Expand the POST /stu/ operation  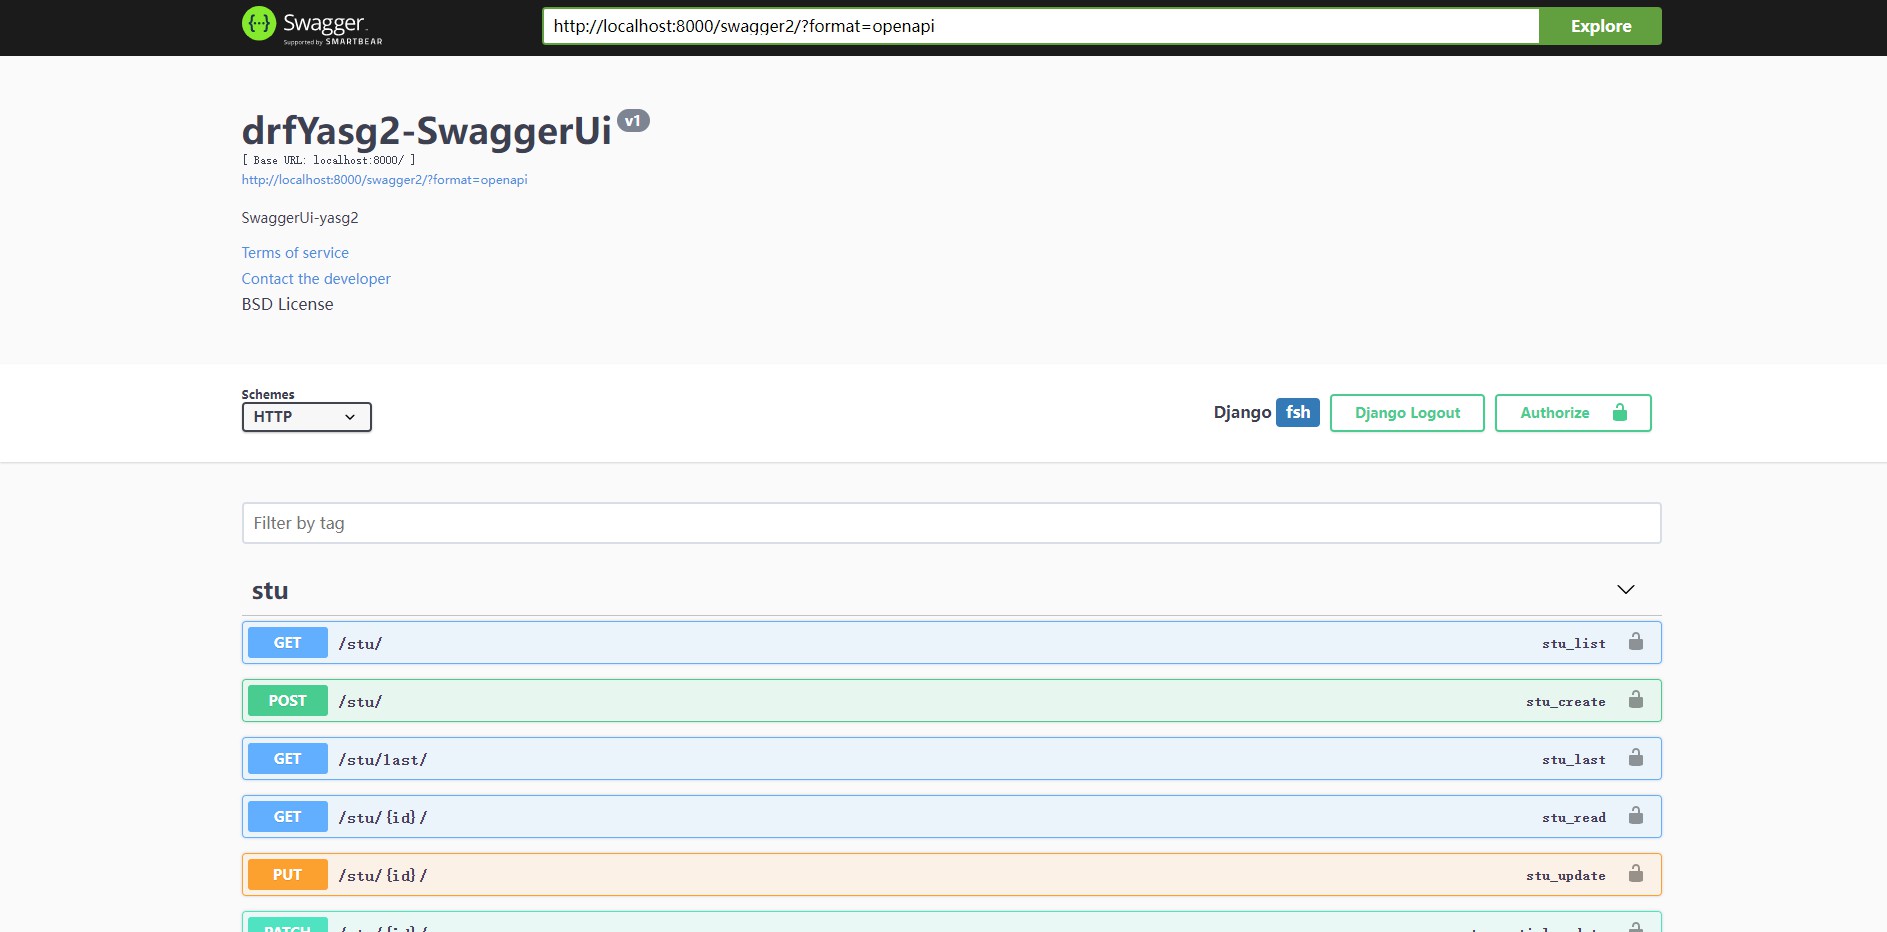tap(951, 701)
